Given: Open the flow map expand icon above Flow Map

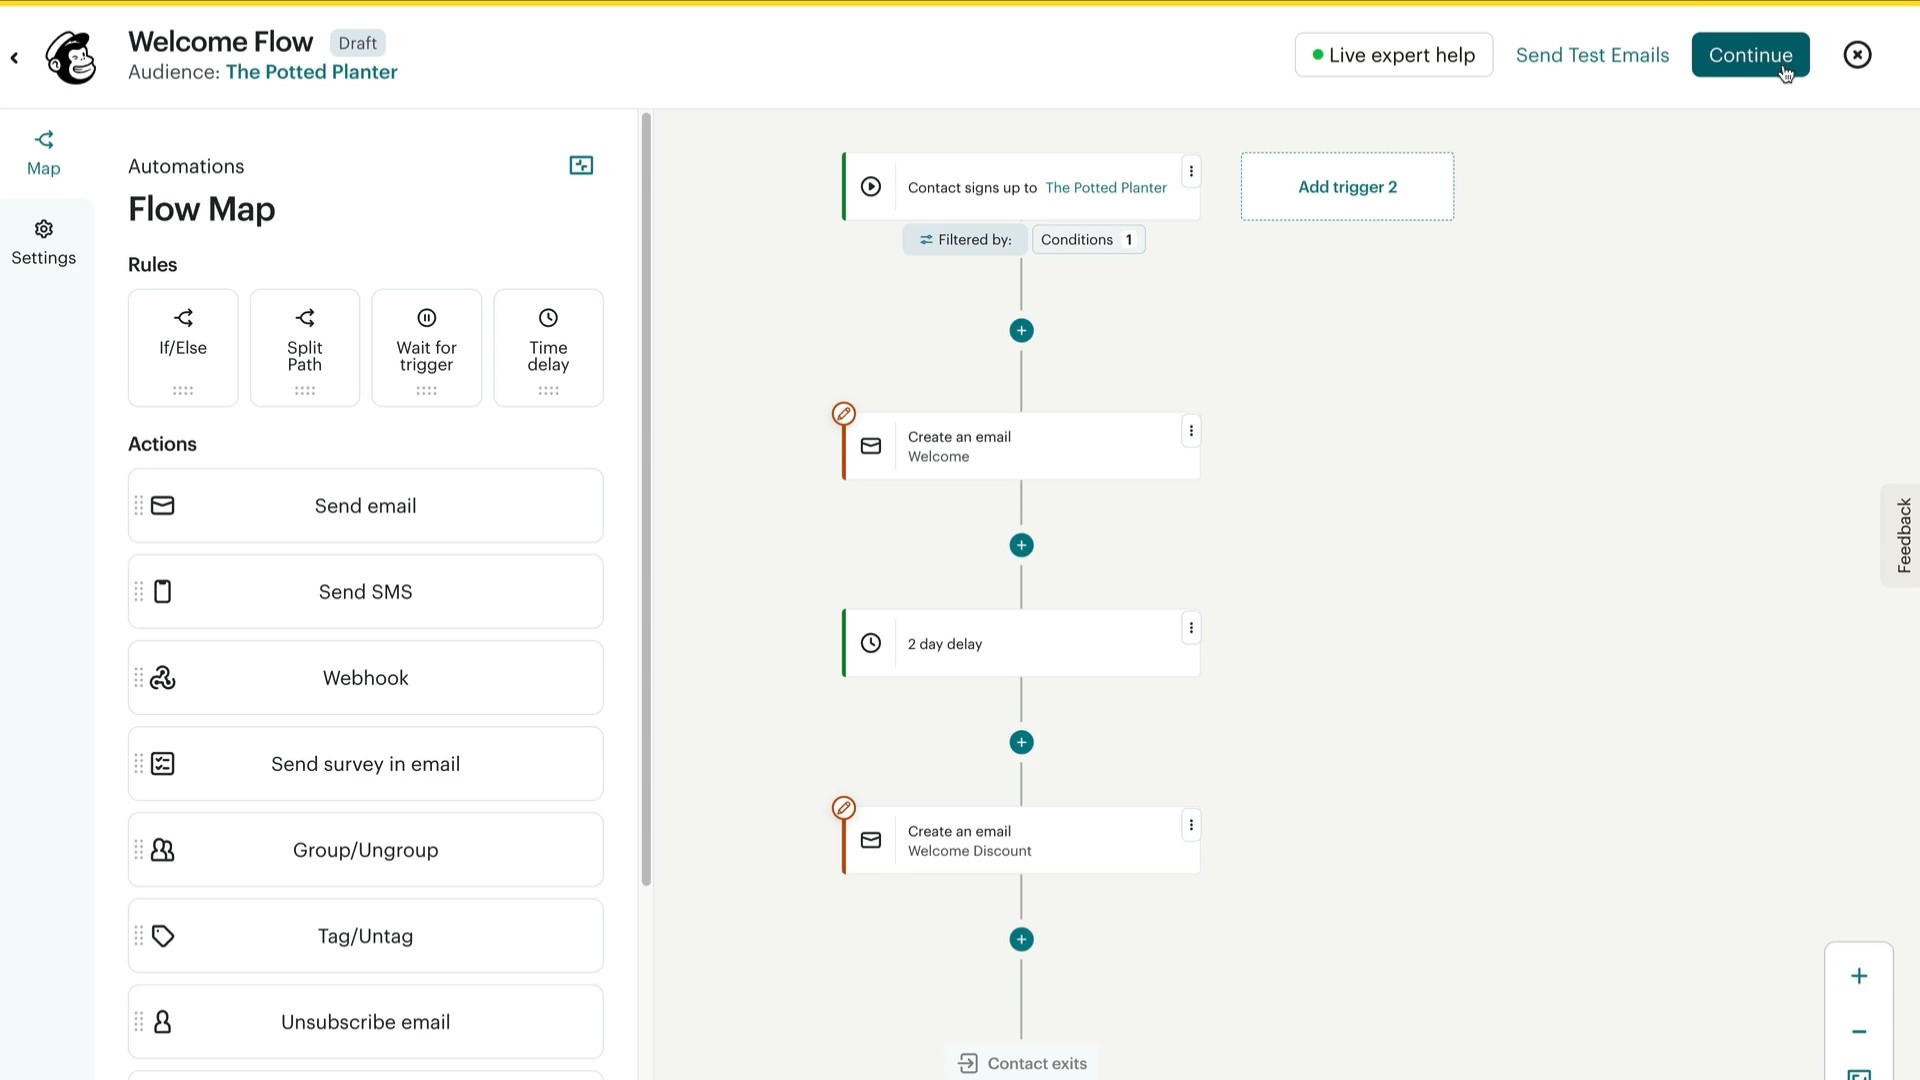Looking at the screenshot, I should [x=581, y=165].
